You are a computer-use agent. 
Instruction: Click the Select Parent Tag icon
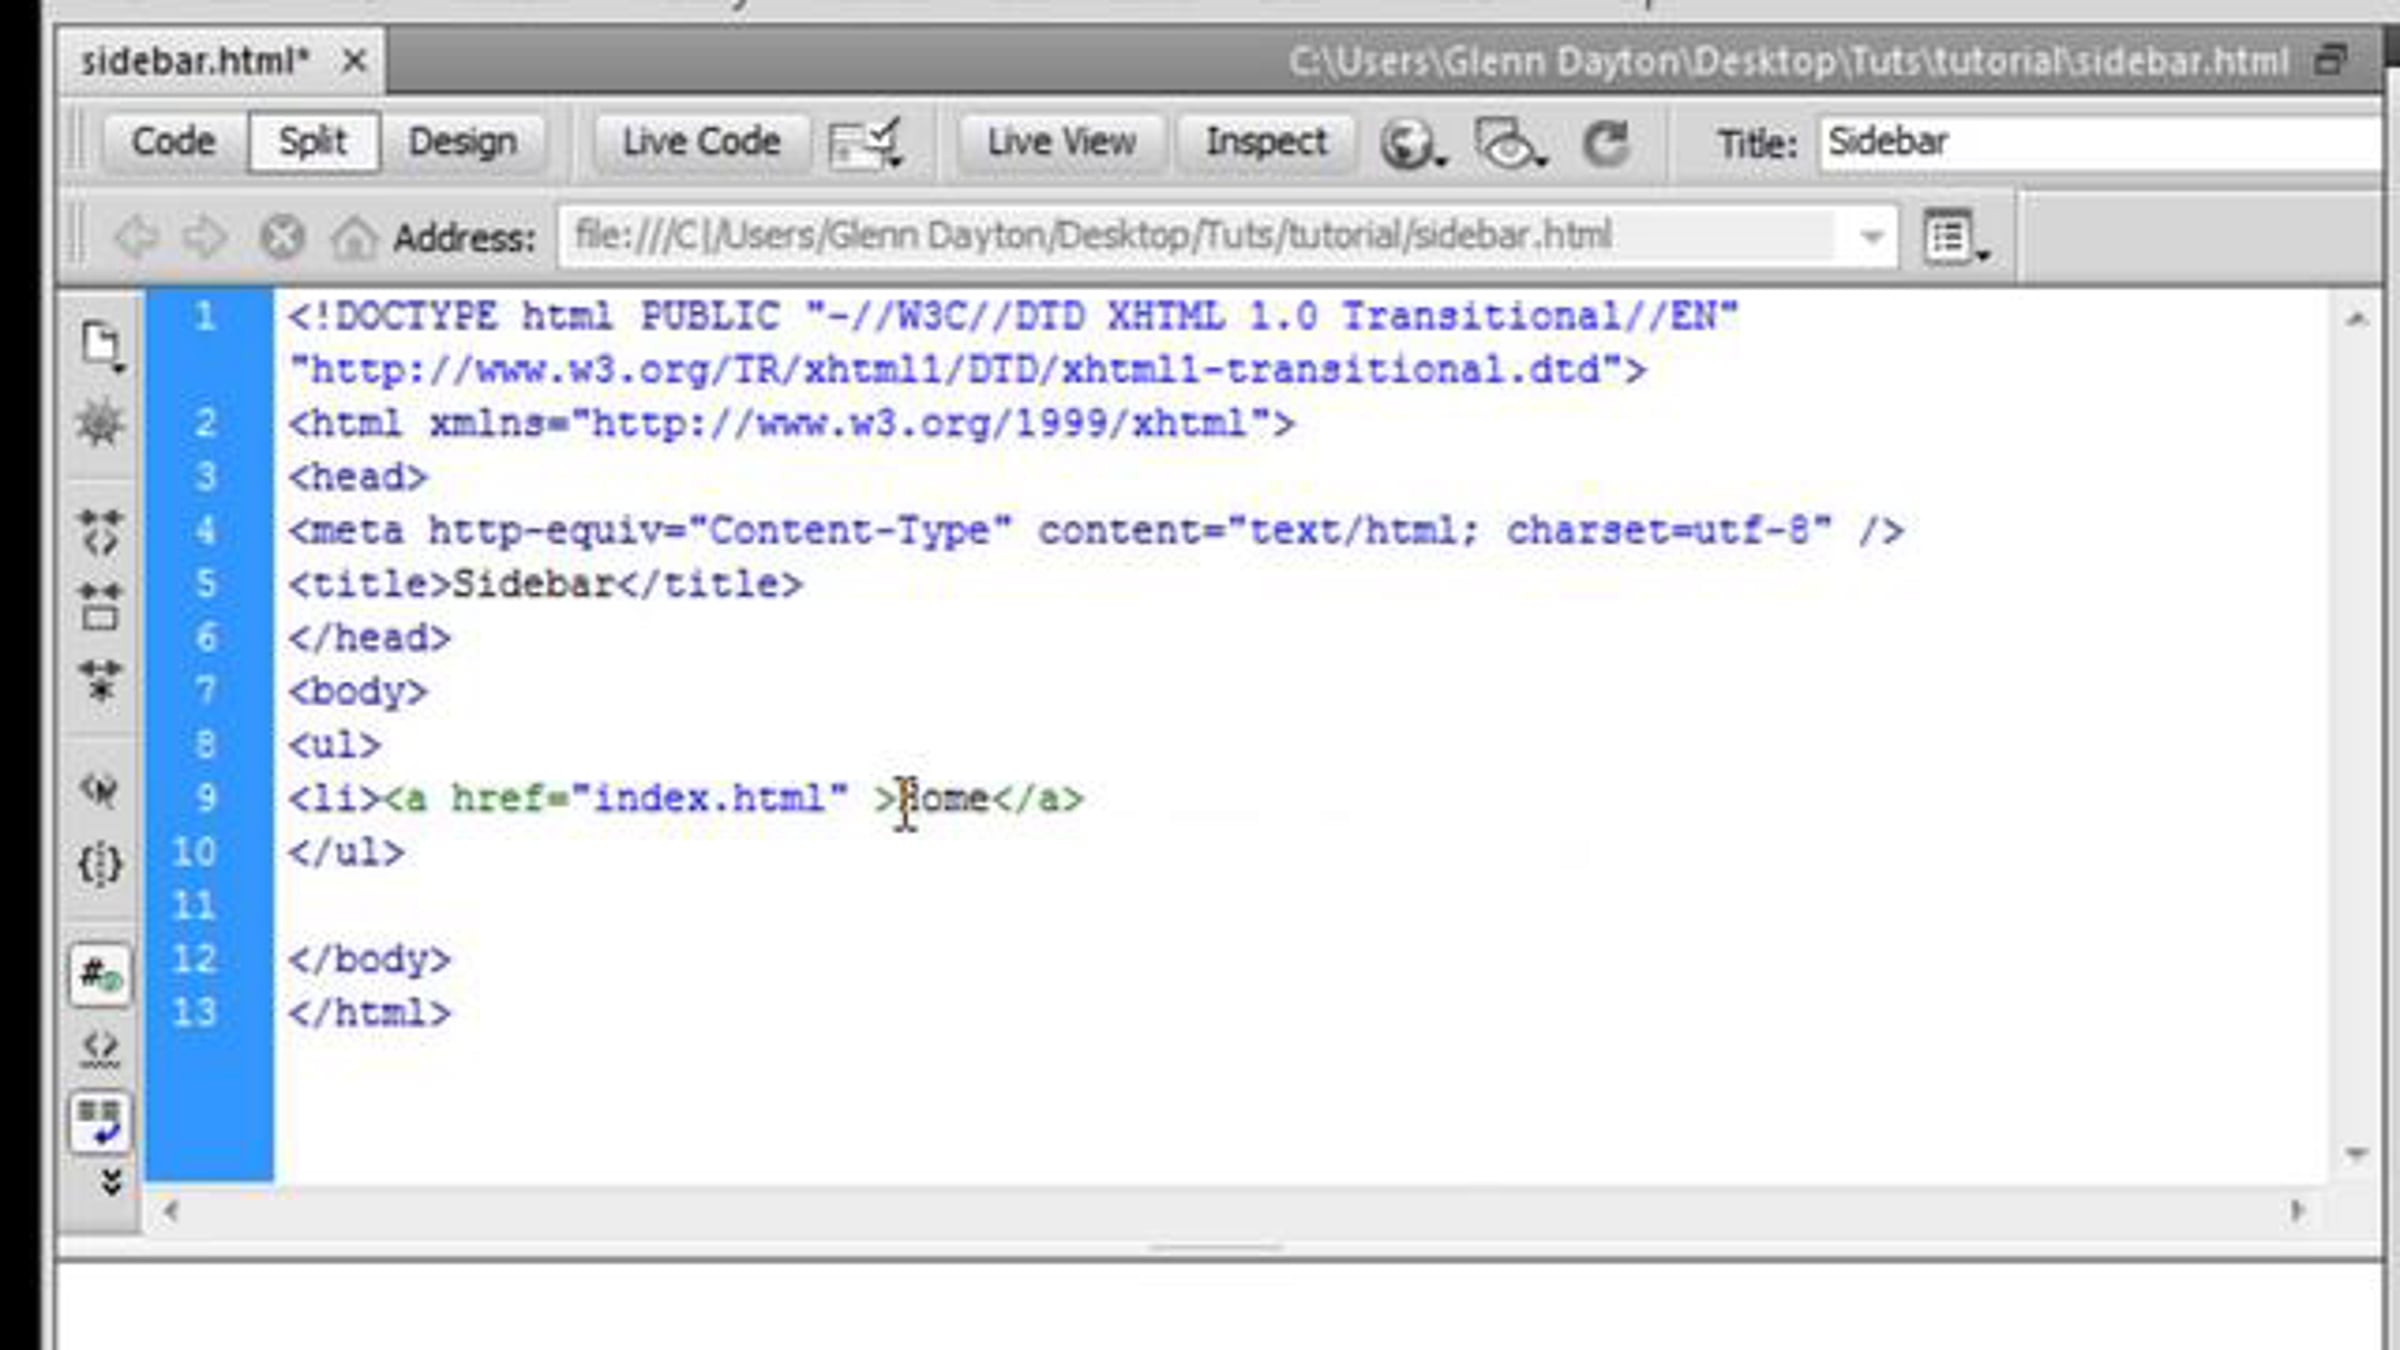(x=100, y=790)
